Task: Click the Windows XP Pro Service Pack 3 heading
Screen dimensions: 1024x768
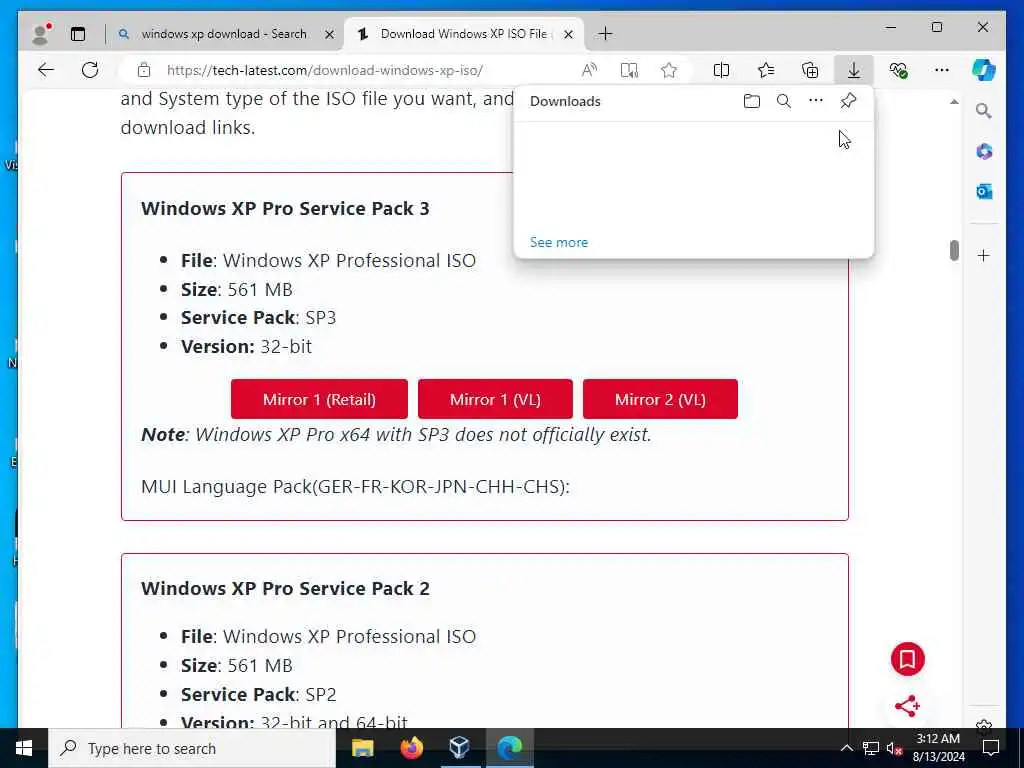Action: click(x=285, y=209)
